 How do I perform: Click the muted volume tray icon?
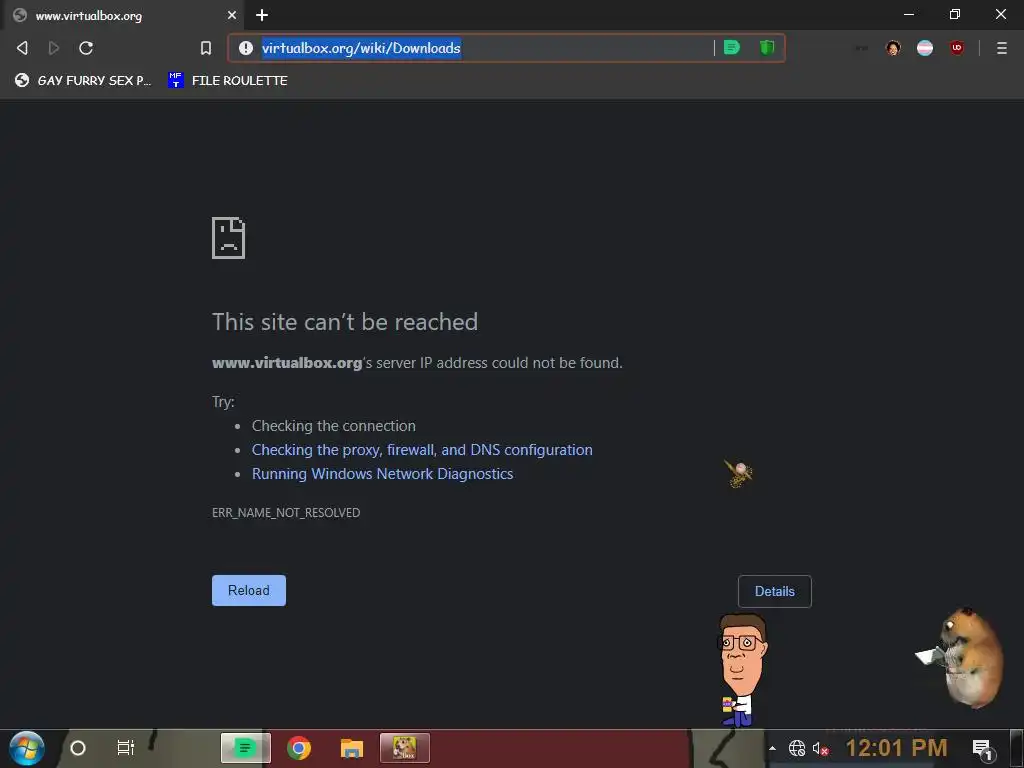[820, 748]
